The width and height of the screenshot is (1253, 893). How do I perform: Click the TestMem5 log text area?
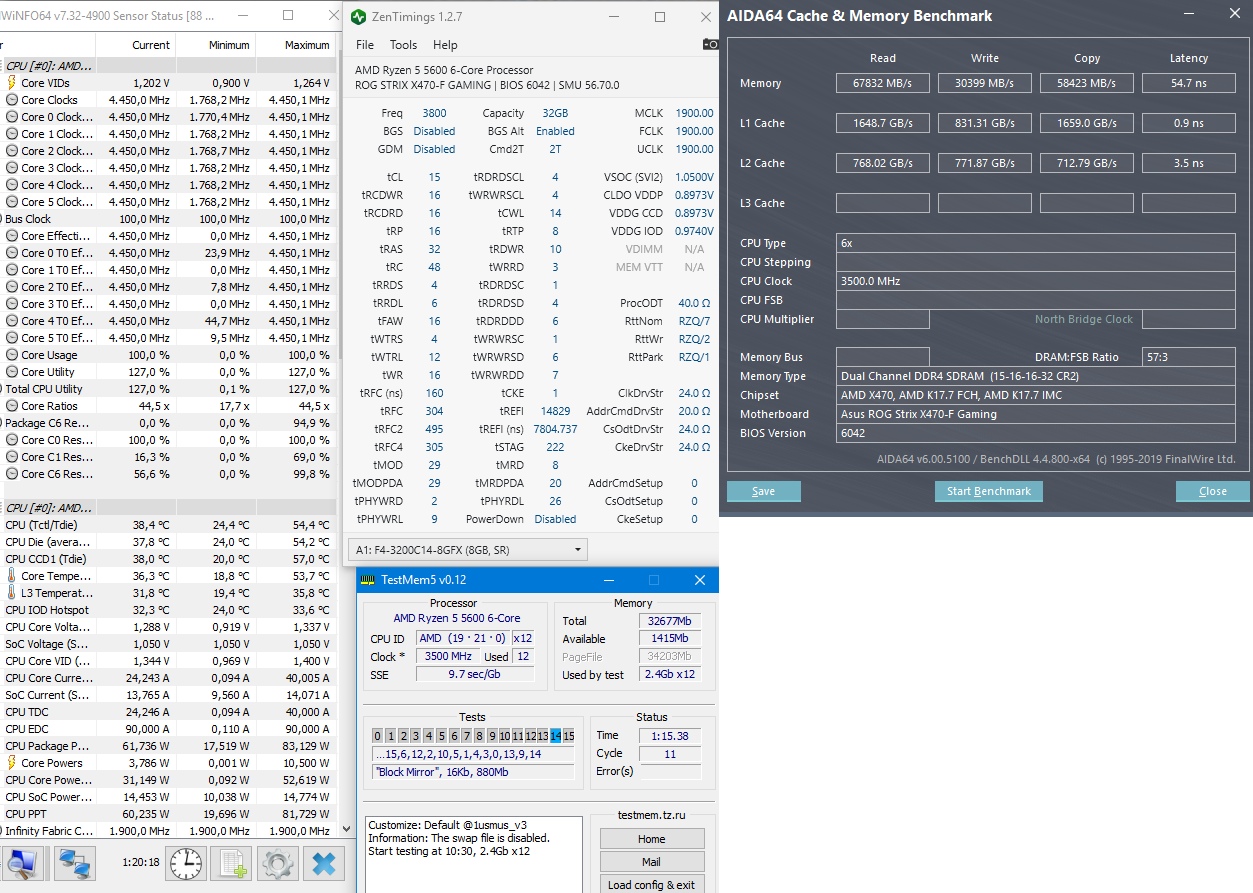pyautogui.click(x=474, y=854)
